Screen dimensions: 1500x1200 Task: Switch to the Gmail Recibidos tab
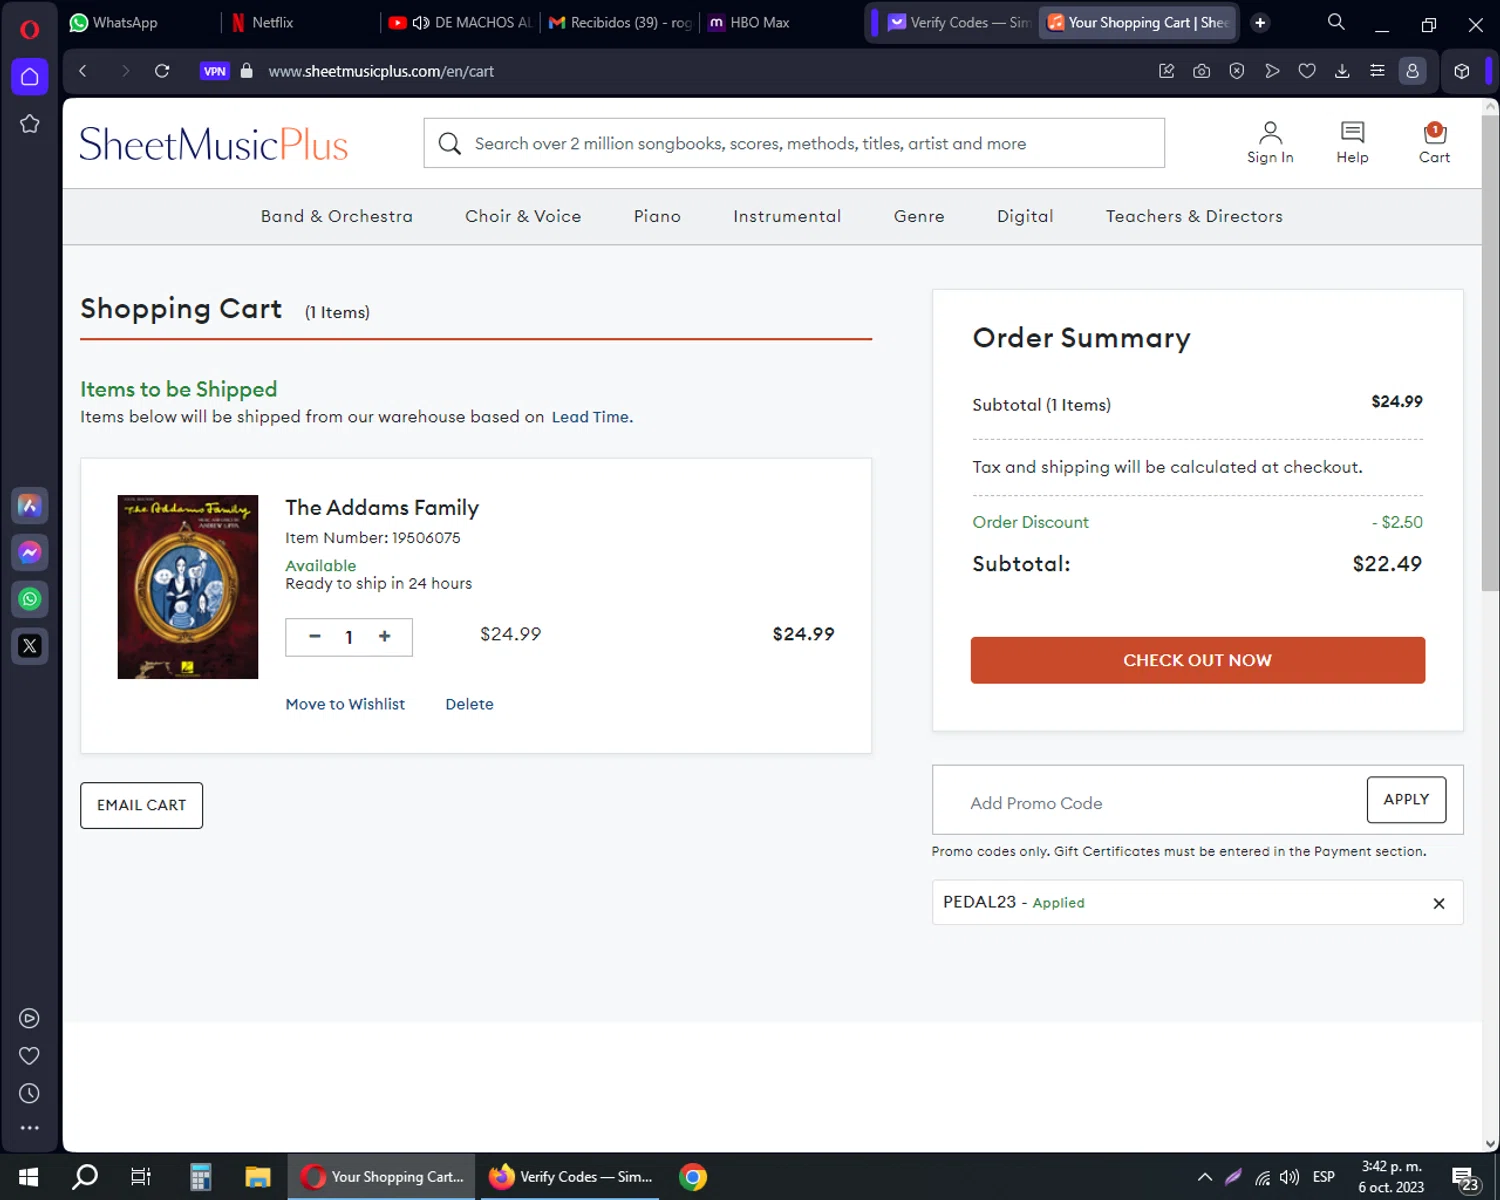click(620, 22)
